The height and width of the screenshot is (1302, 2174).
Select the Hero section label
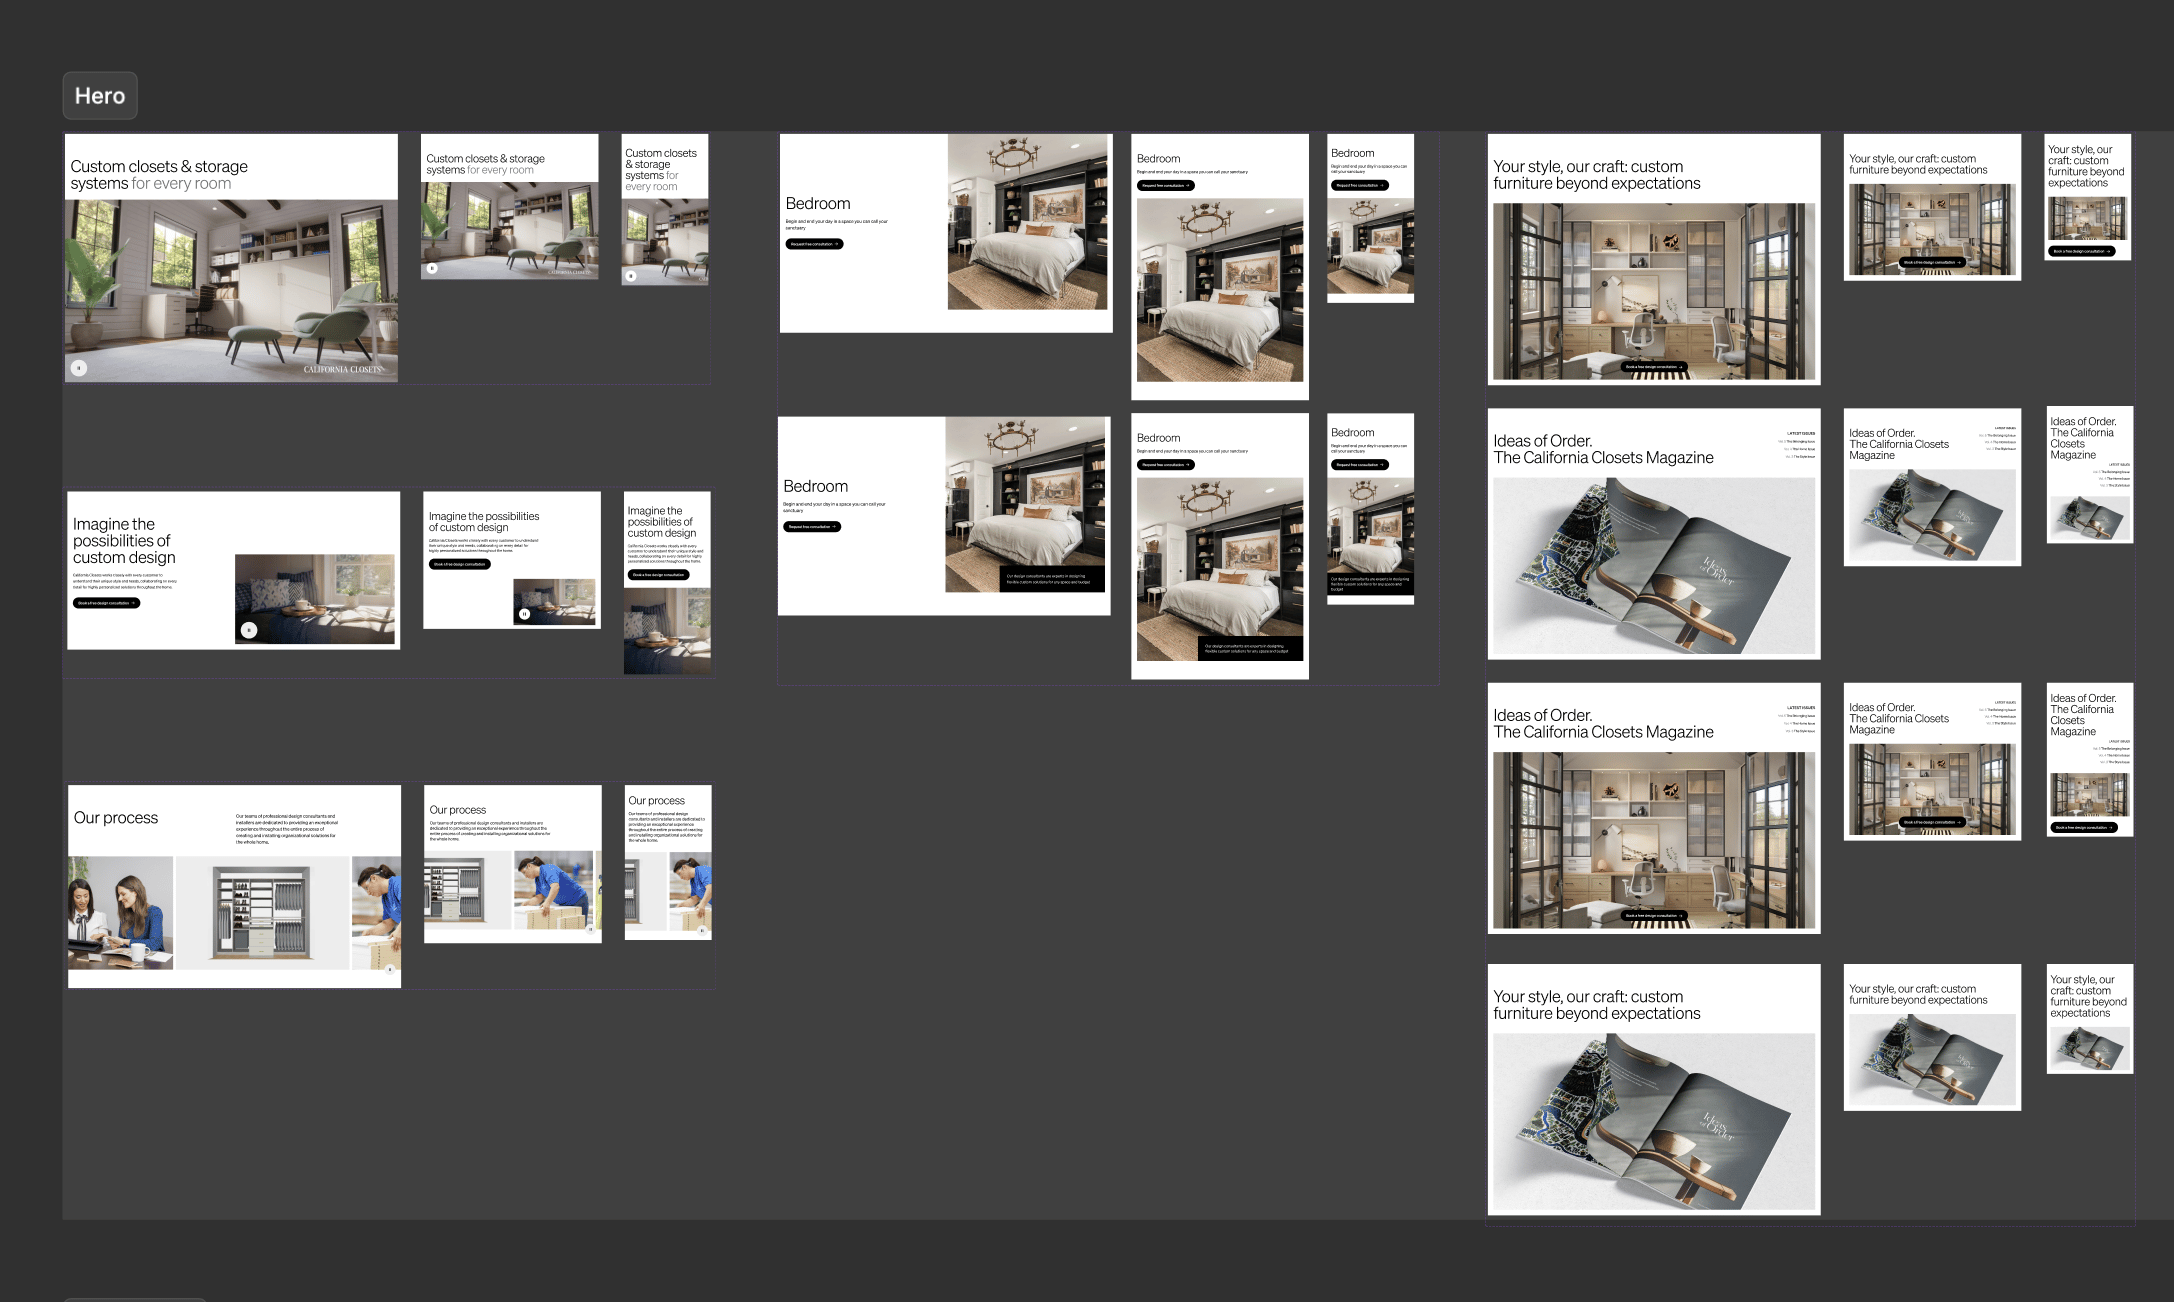(x=100, y=96)
